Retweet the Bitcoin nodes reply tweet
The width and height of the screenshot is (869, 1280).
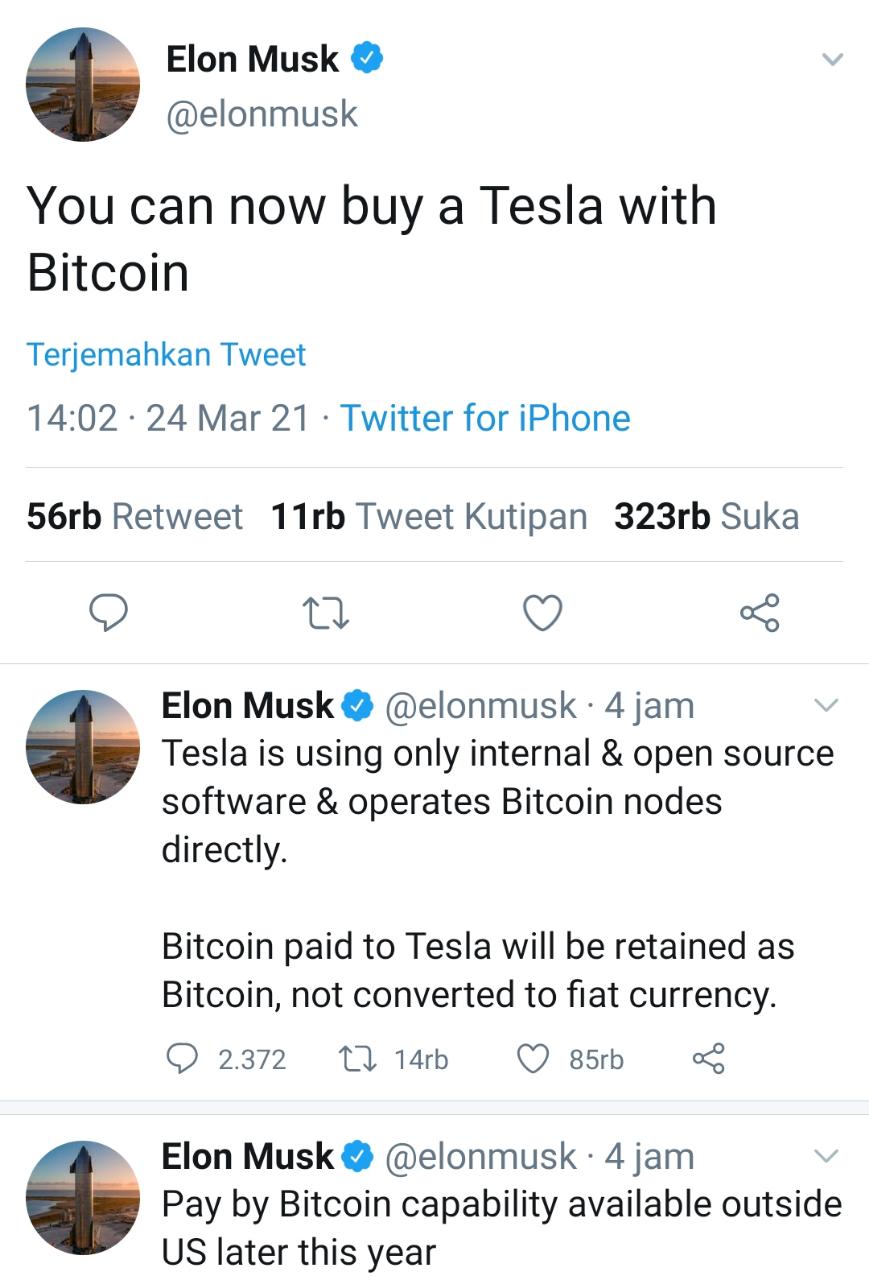pos(356,1058)
